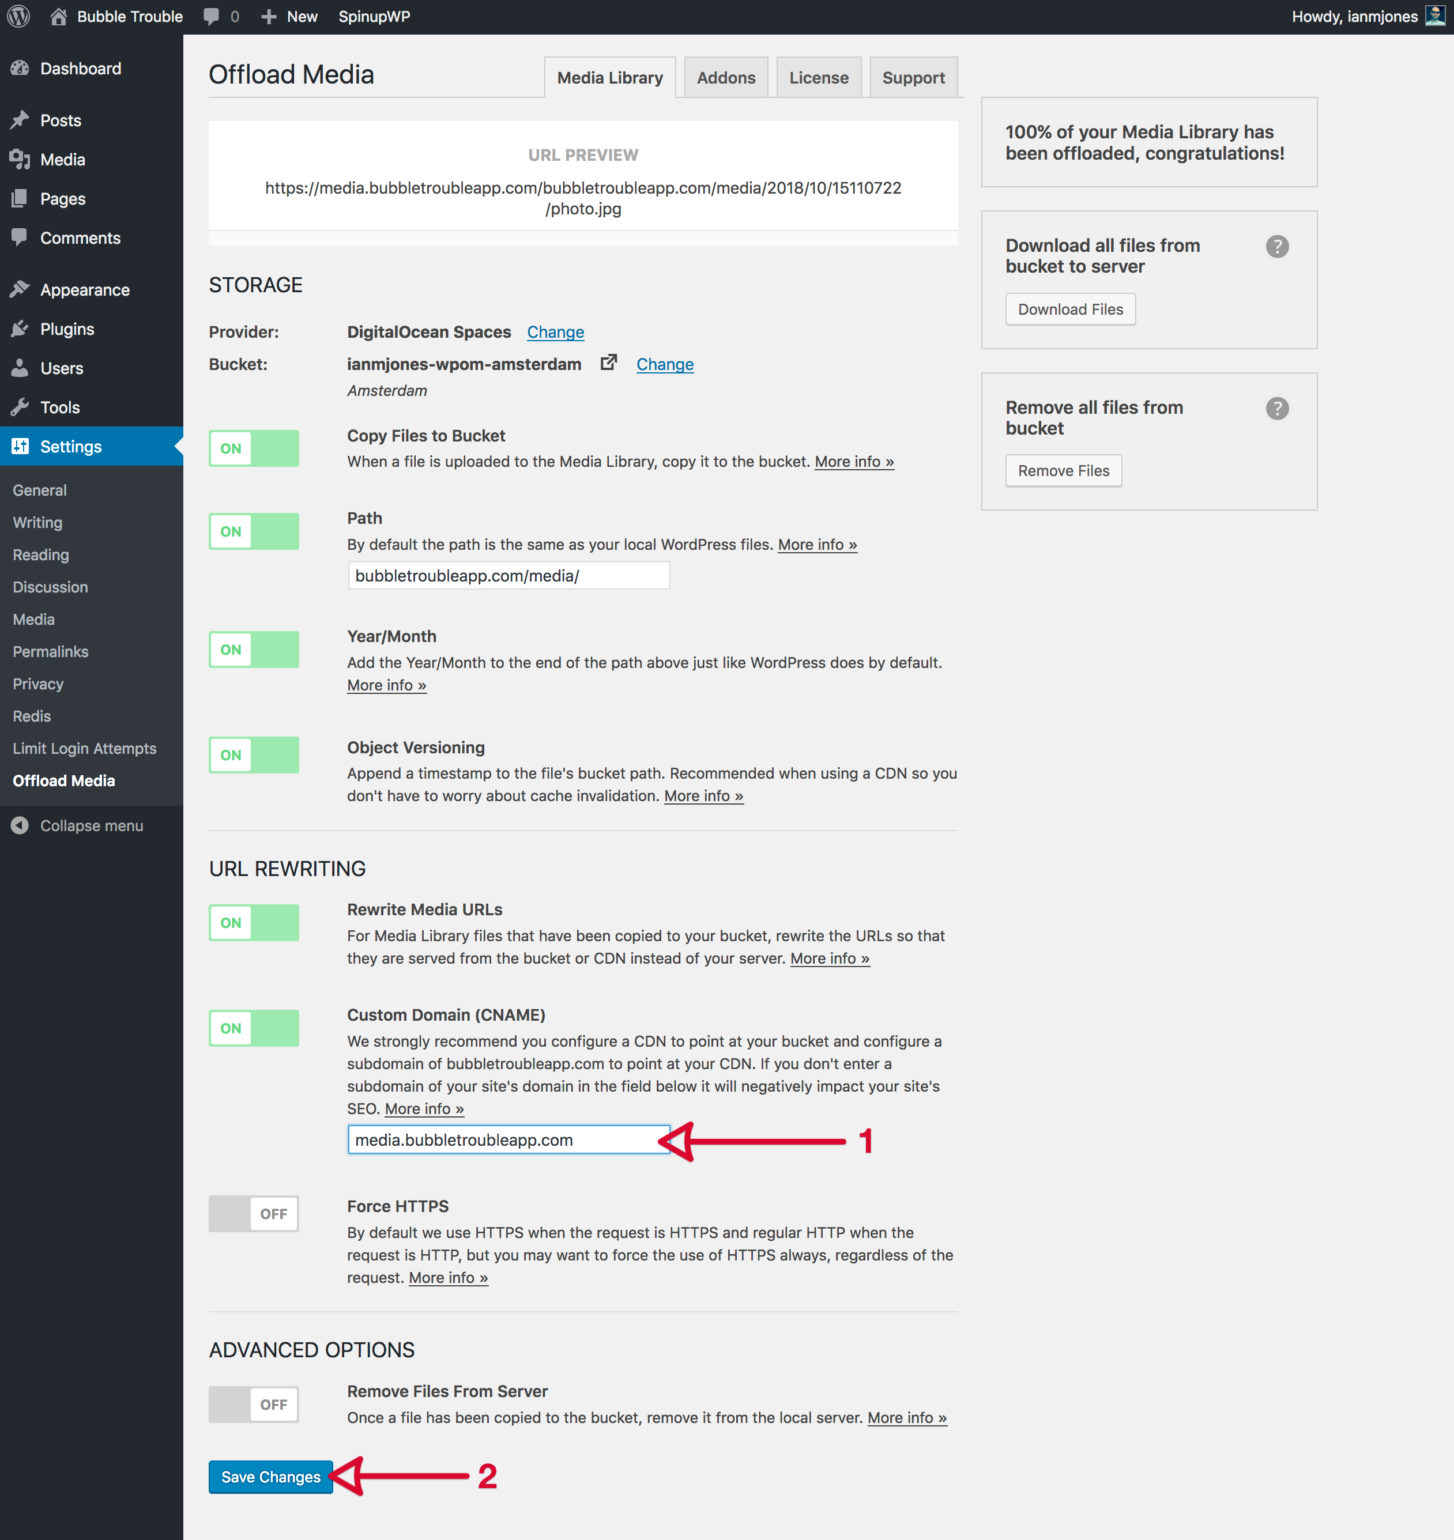
Task: Click the Pages sidebar icon
Action: [19, 198]
